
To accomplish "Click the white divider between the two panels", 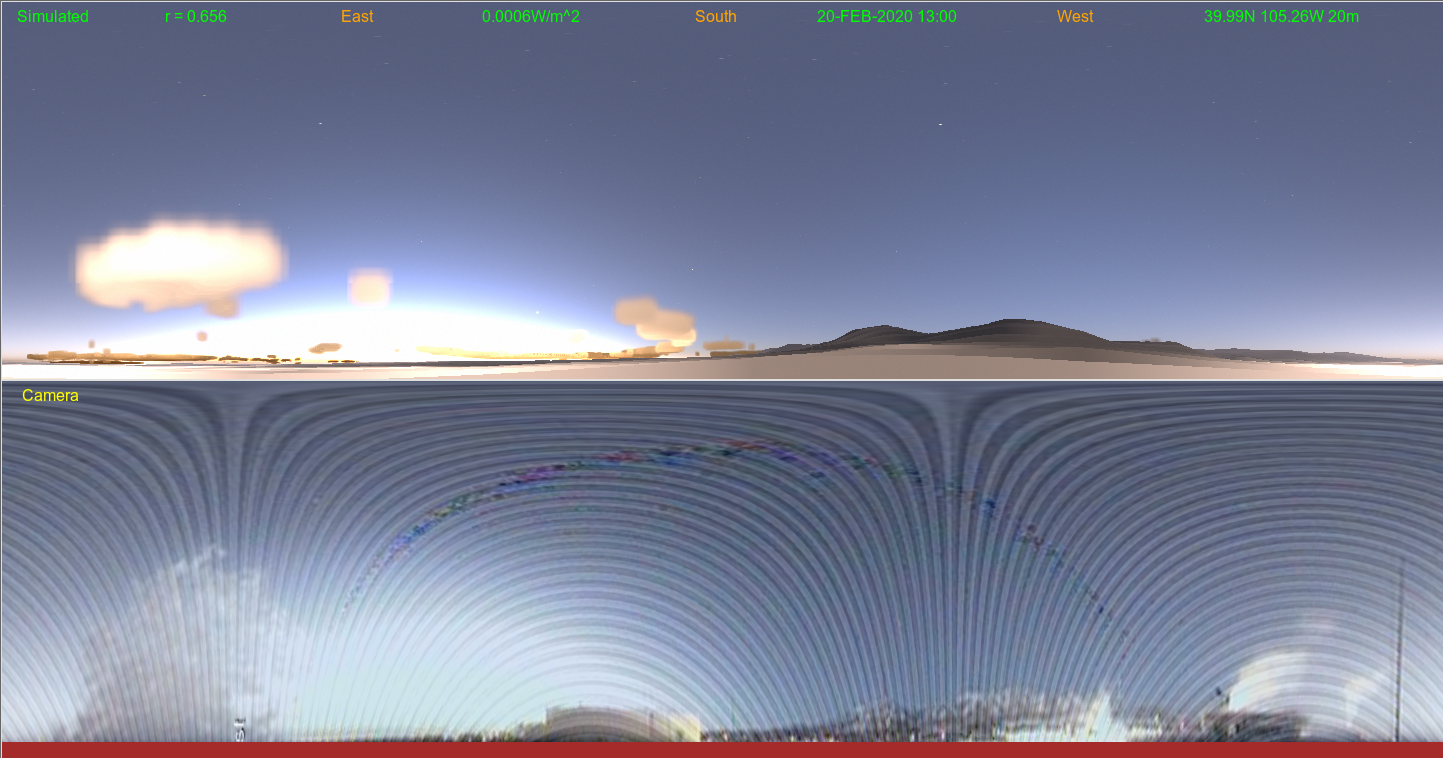I will click(721, 380).
